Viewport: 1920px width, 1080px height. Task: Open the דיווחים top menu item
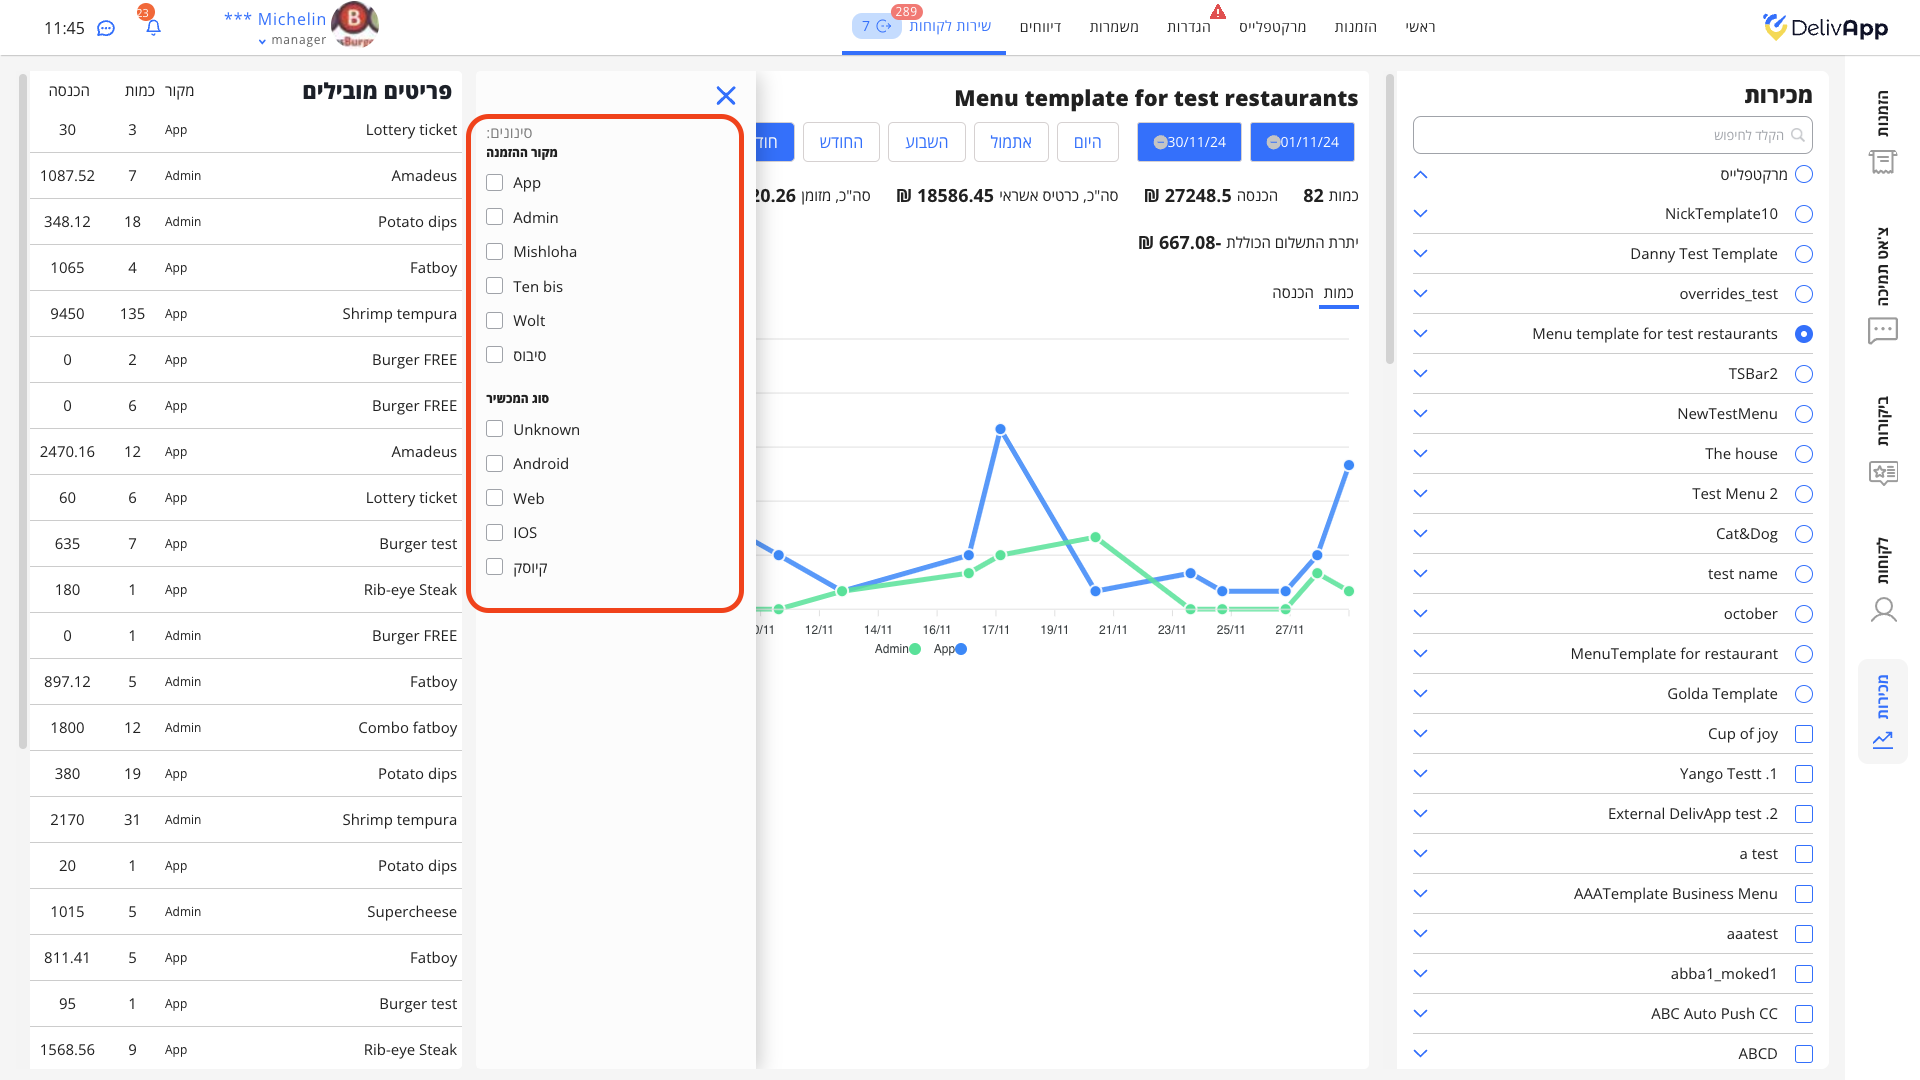tap(1040, 27)
